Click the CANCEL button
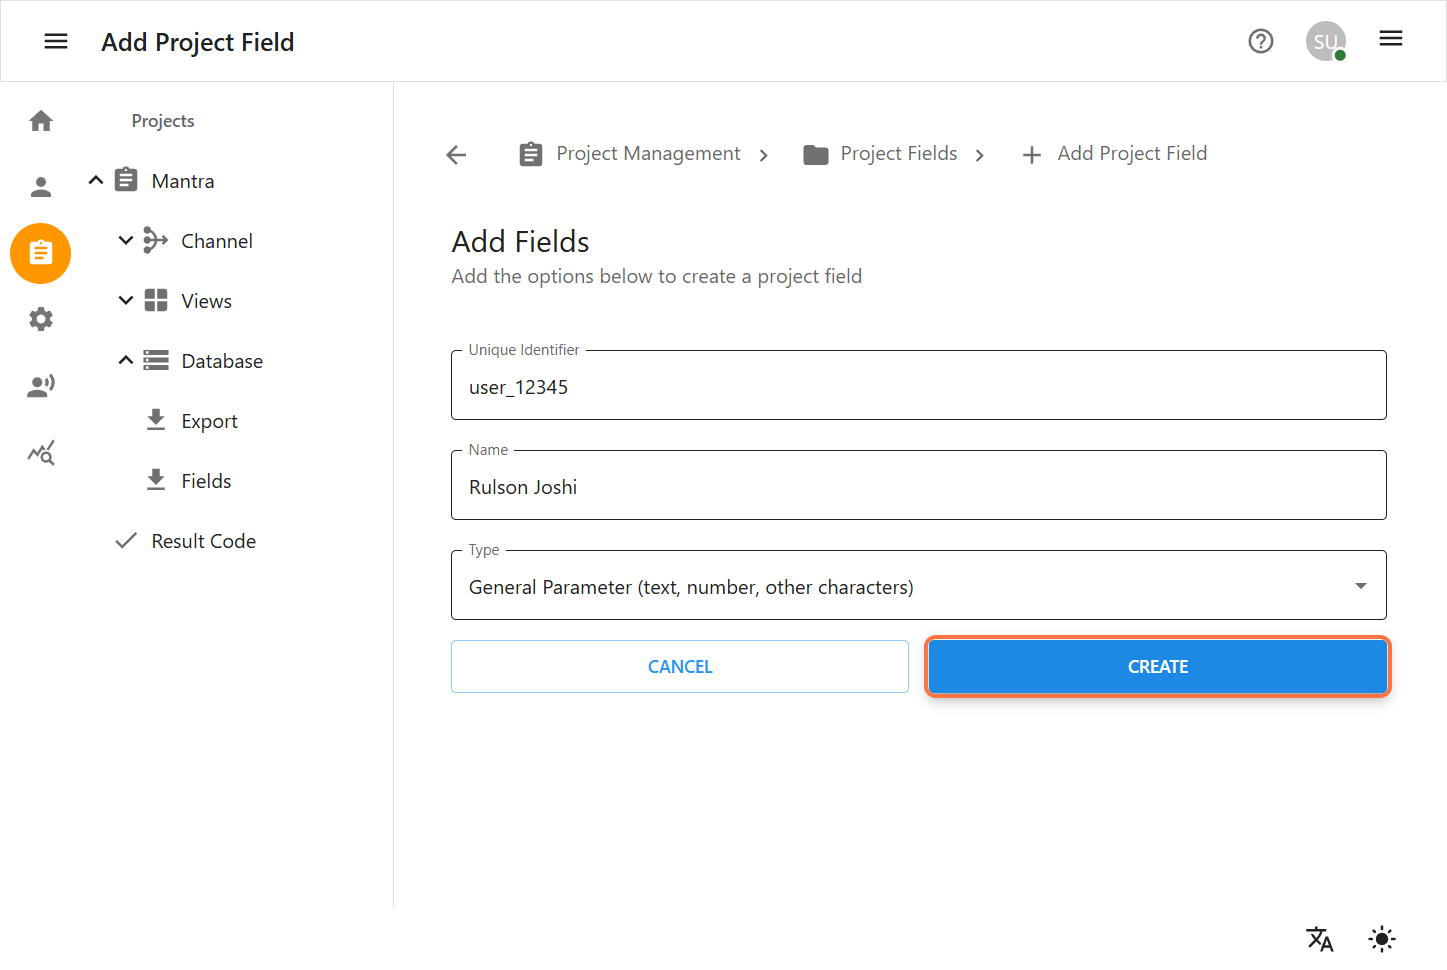 679,666
